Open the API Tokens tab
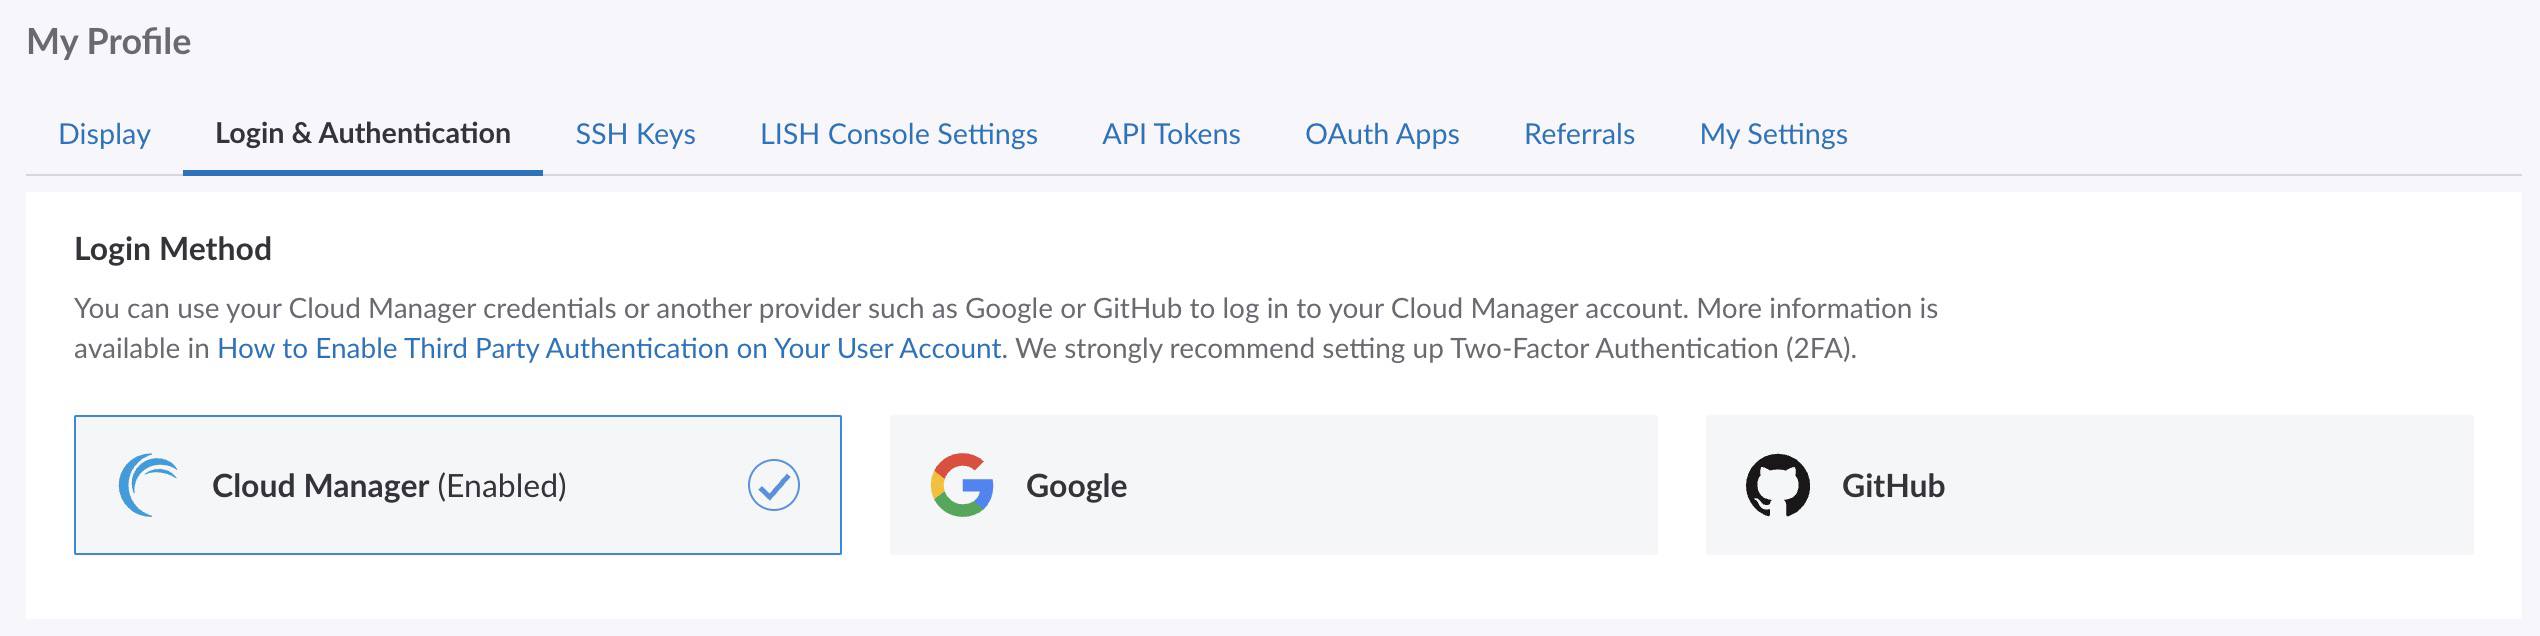This screenshot has width=2540, height=636. pos(1171,134)
